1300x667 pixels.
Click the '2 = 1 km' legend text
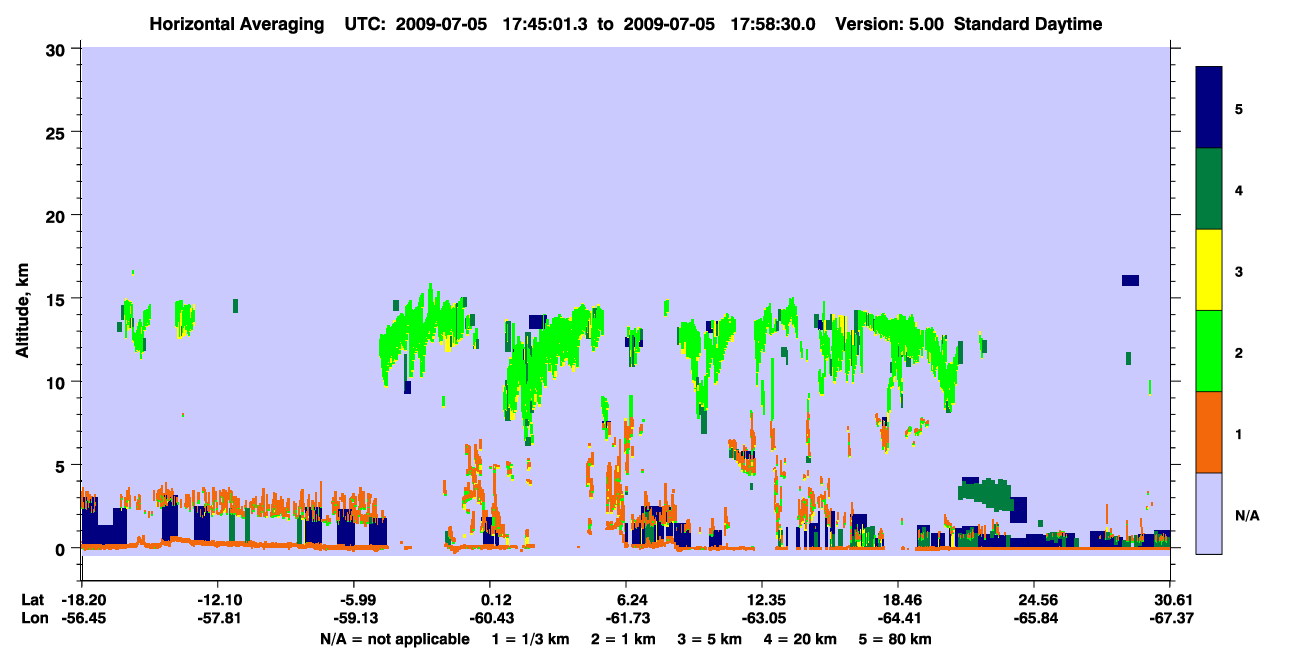point(624,638)
